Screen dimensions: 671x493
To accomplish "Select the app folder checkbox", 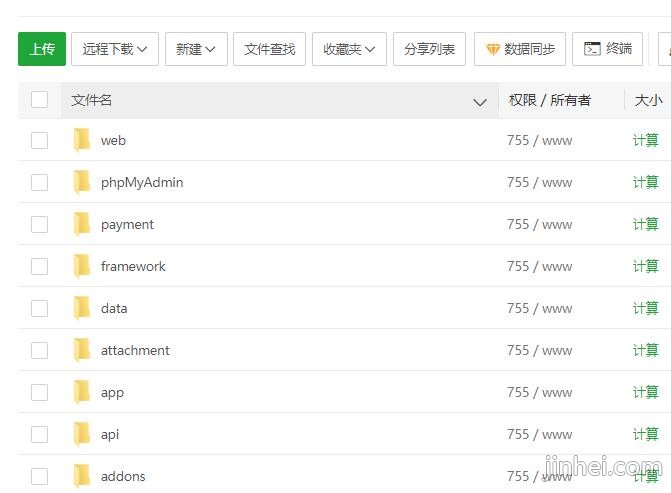I will [39, 392].
